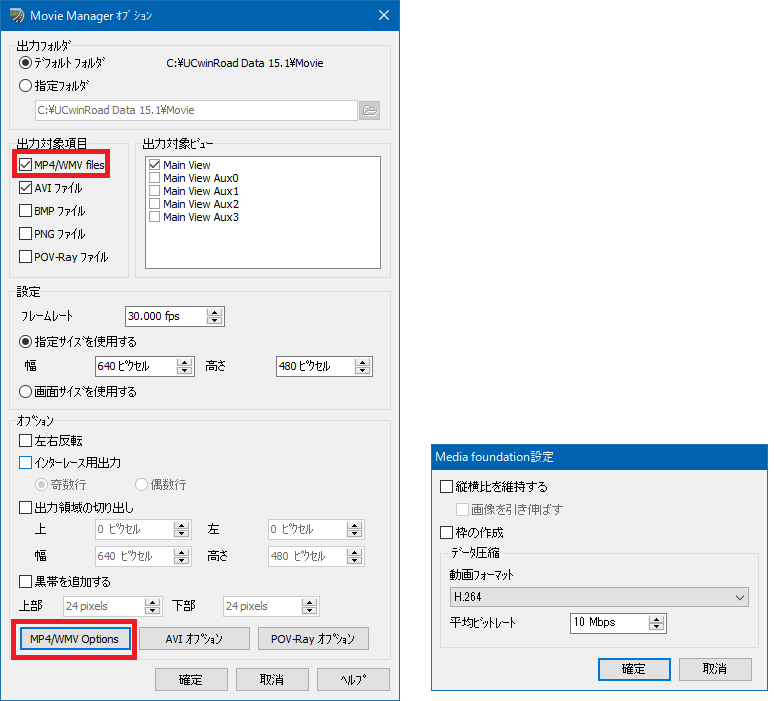Select the 指定フォルダ radio button

[25, 85]
